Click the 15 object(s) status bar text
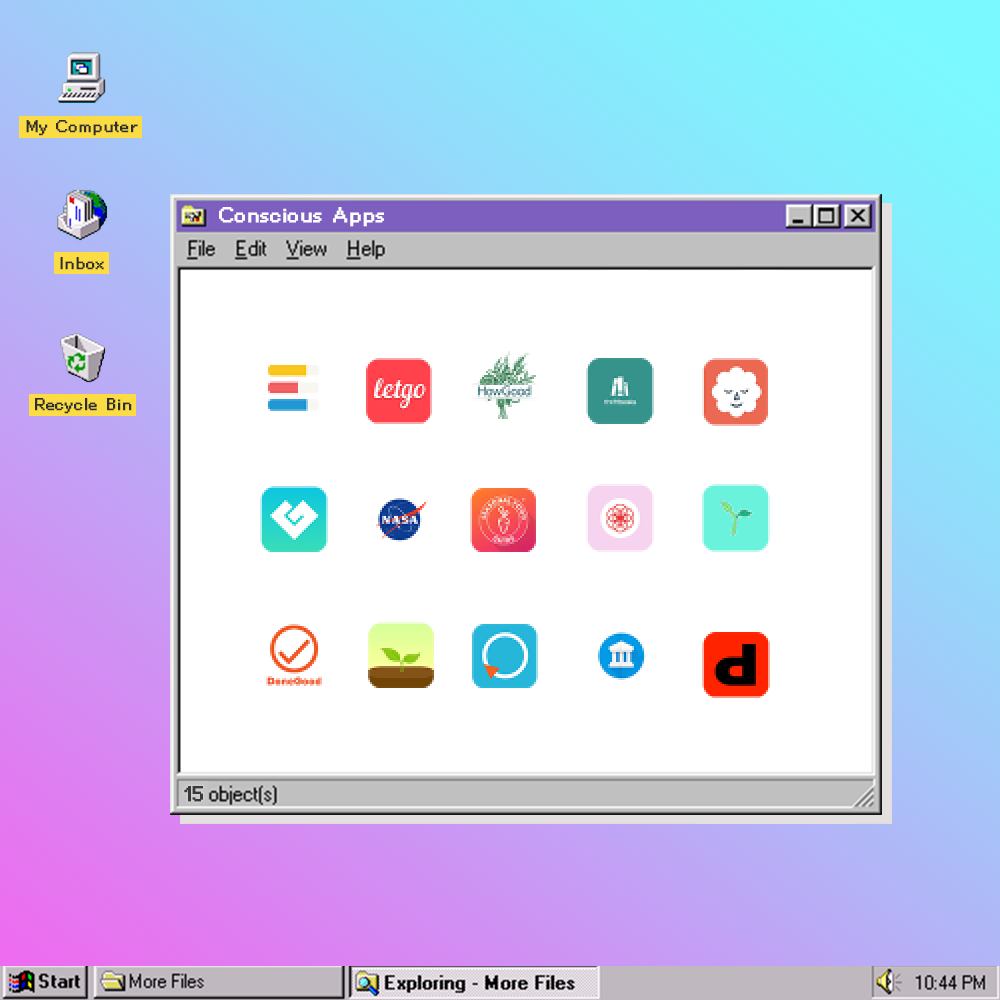 230,794
